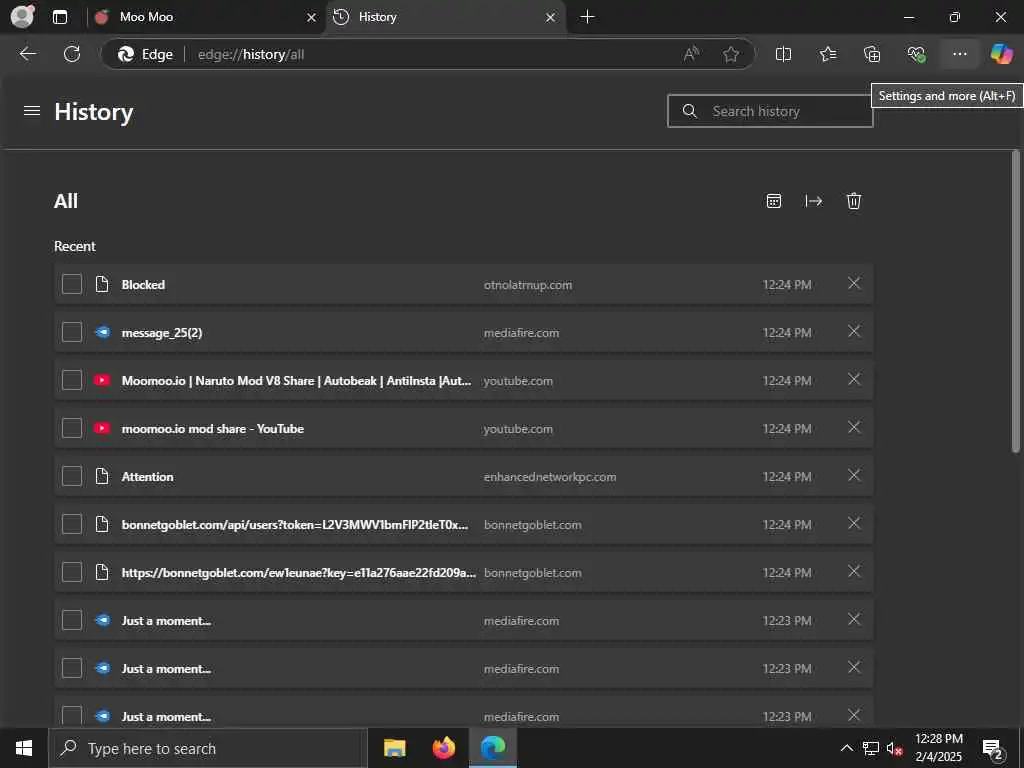Go back with the arrow button
The width and height of the screenshot is (1024, 768).
pyautogui.click(x=27, y=54)
